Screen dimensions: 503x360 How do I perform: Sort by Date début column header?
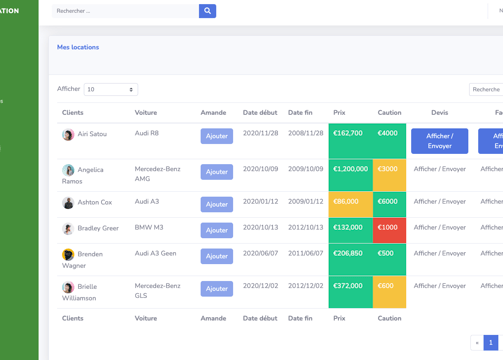pyautogui.click(x=260, y=113)
